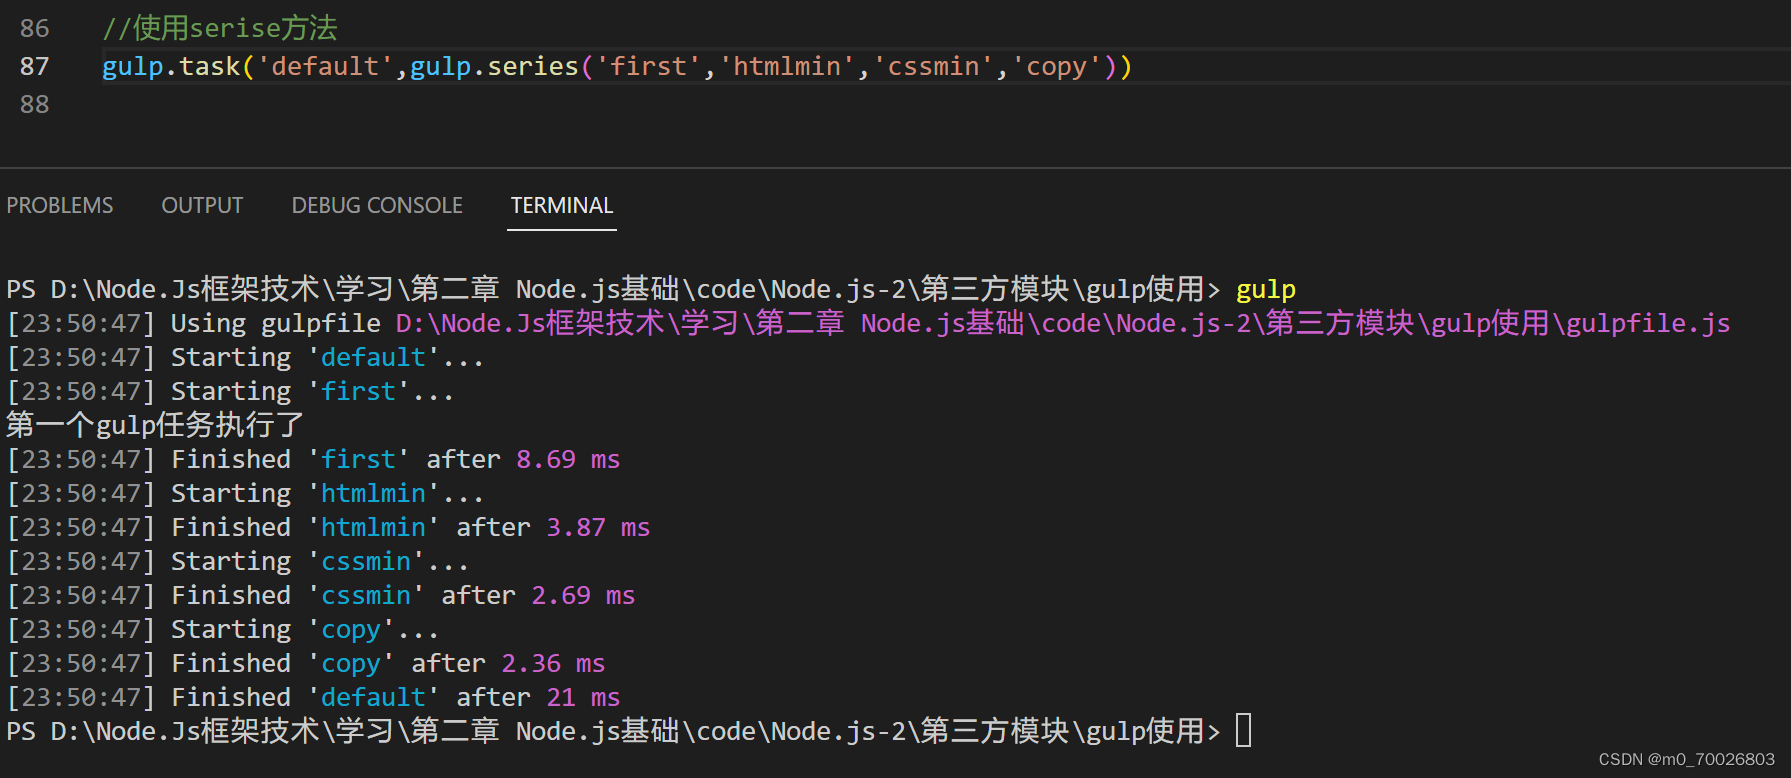Viewport: 1791px width, 778px height.
Task: Click the yellow 'gulp' command in terminal
Action: coord(1266,290)
